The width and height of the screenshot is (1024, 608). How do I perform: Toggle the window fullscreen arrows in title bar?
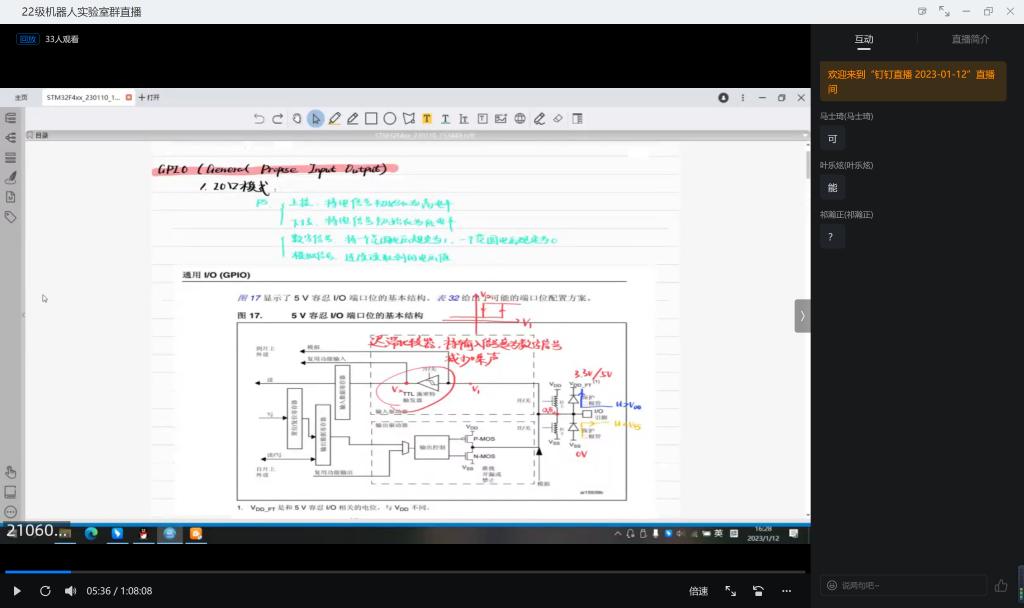944,11
